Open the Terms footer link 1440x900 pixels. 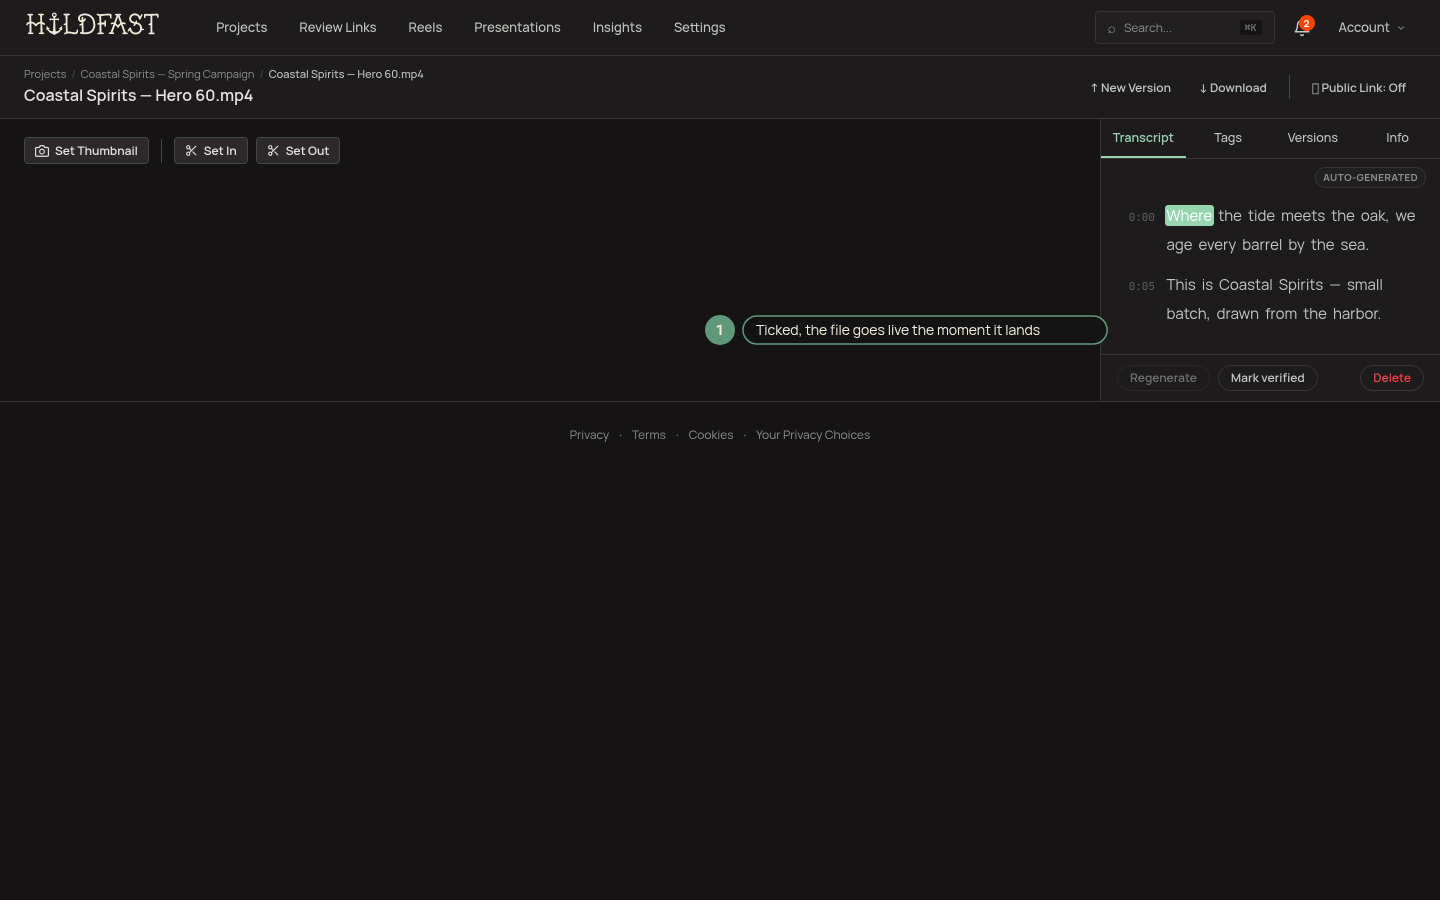click(x=648, y=435)
